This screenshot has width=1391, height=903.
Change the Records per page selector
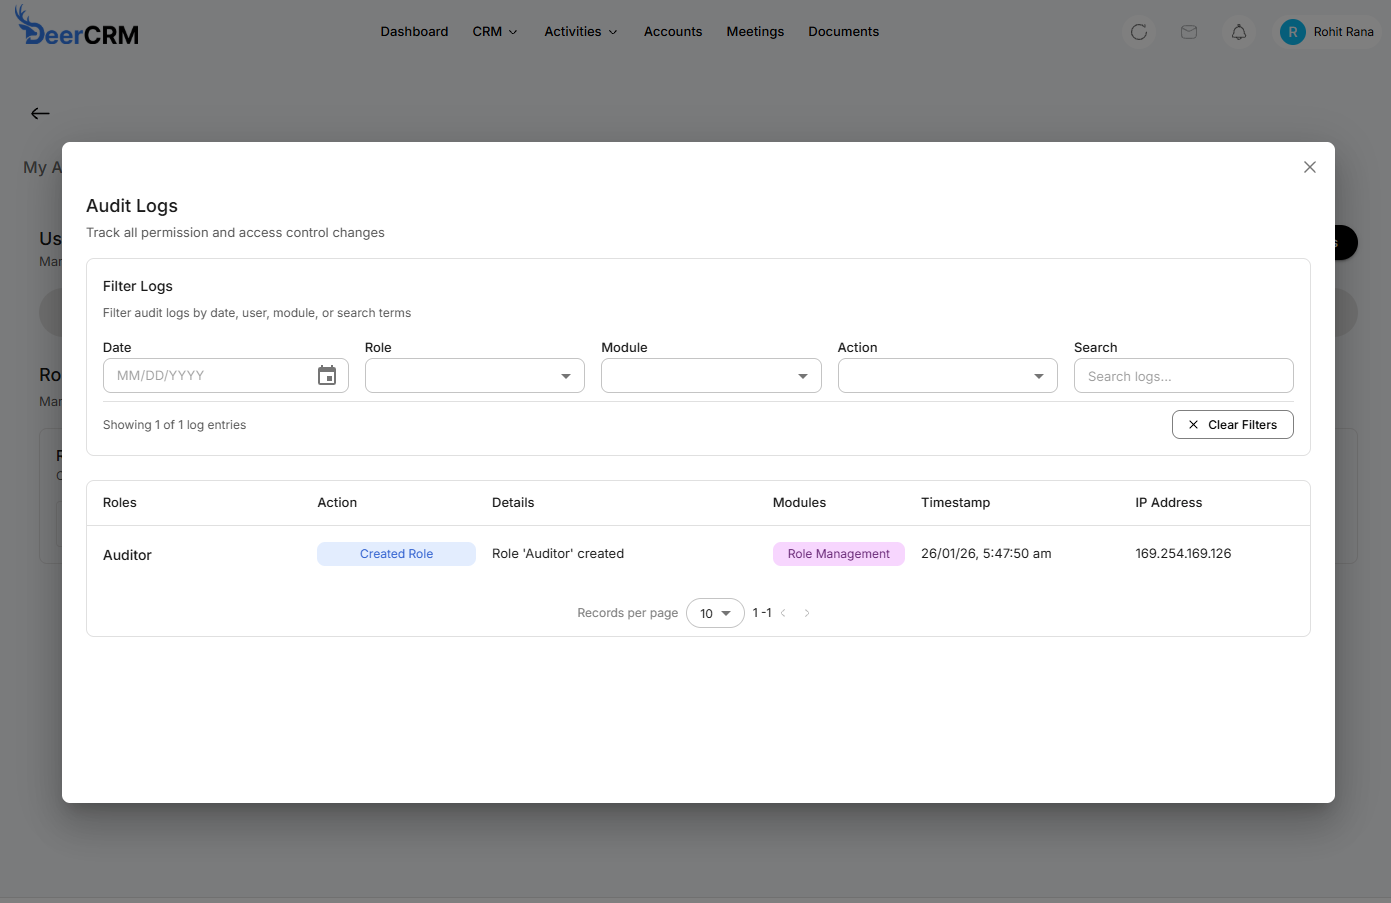tap(715, 612)
